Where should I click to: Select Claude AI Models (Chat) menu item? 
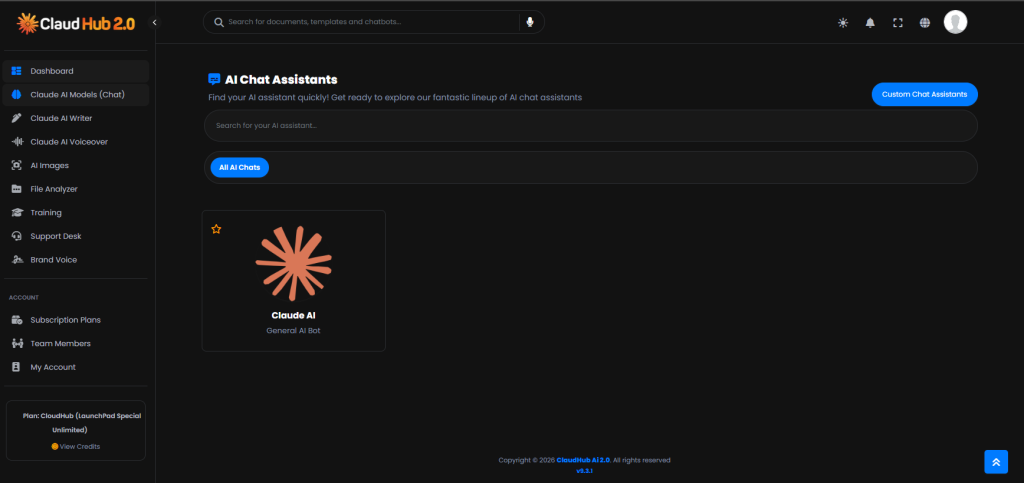click(76, 95)
